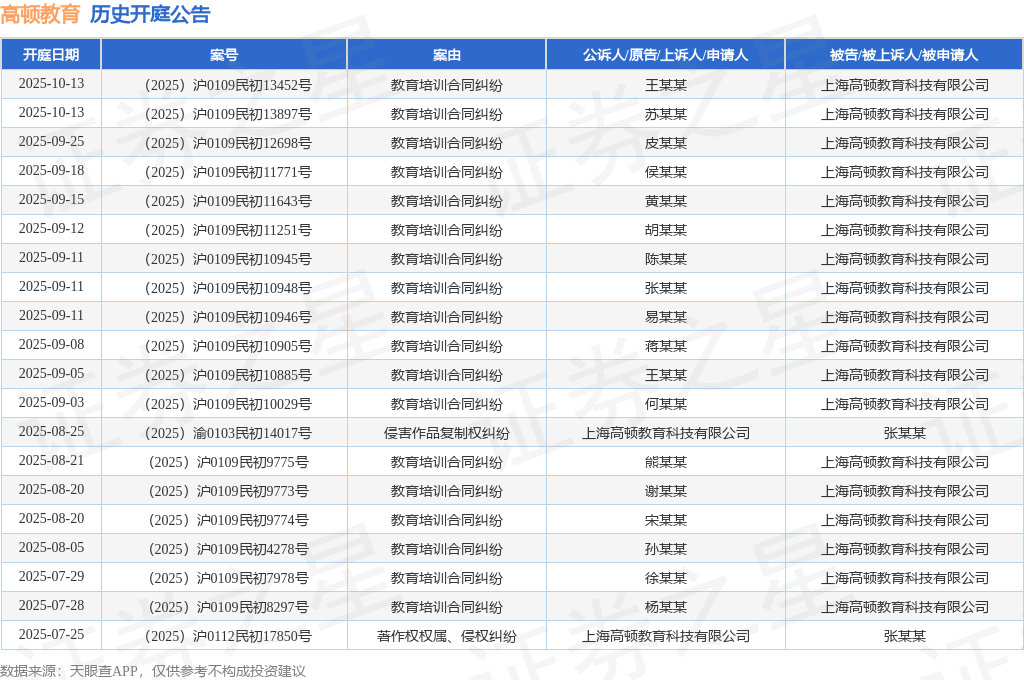This screenshot has height=680, width=1024.
Task: Click plaintiff 胡某某
Action: coord(665,230)
